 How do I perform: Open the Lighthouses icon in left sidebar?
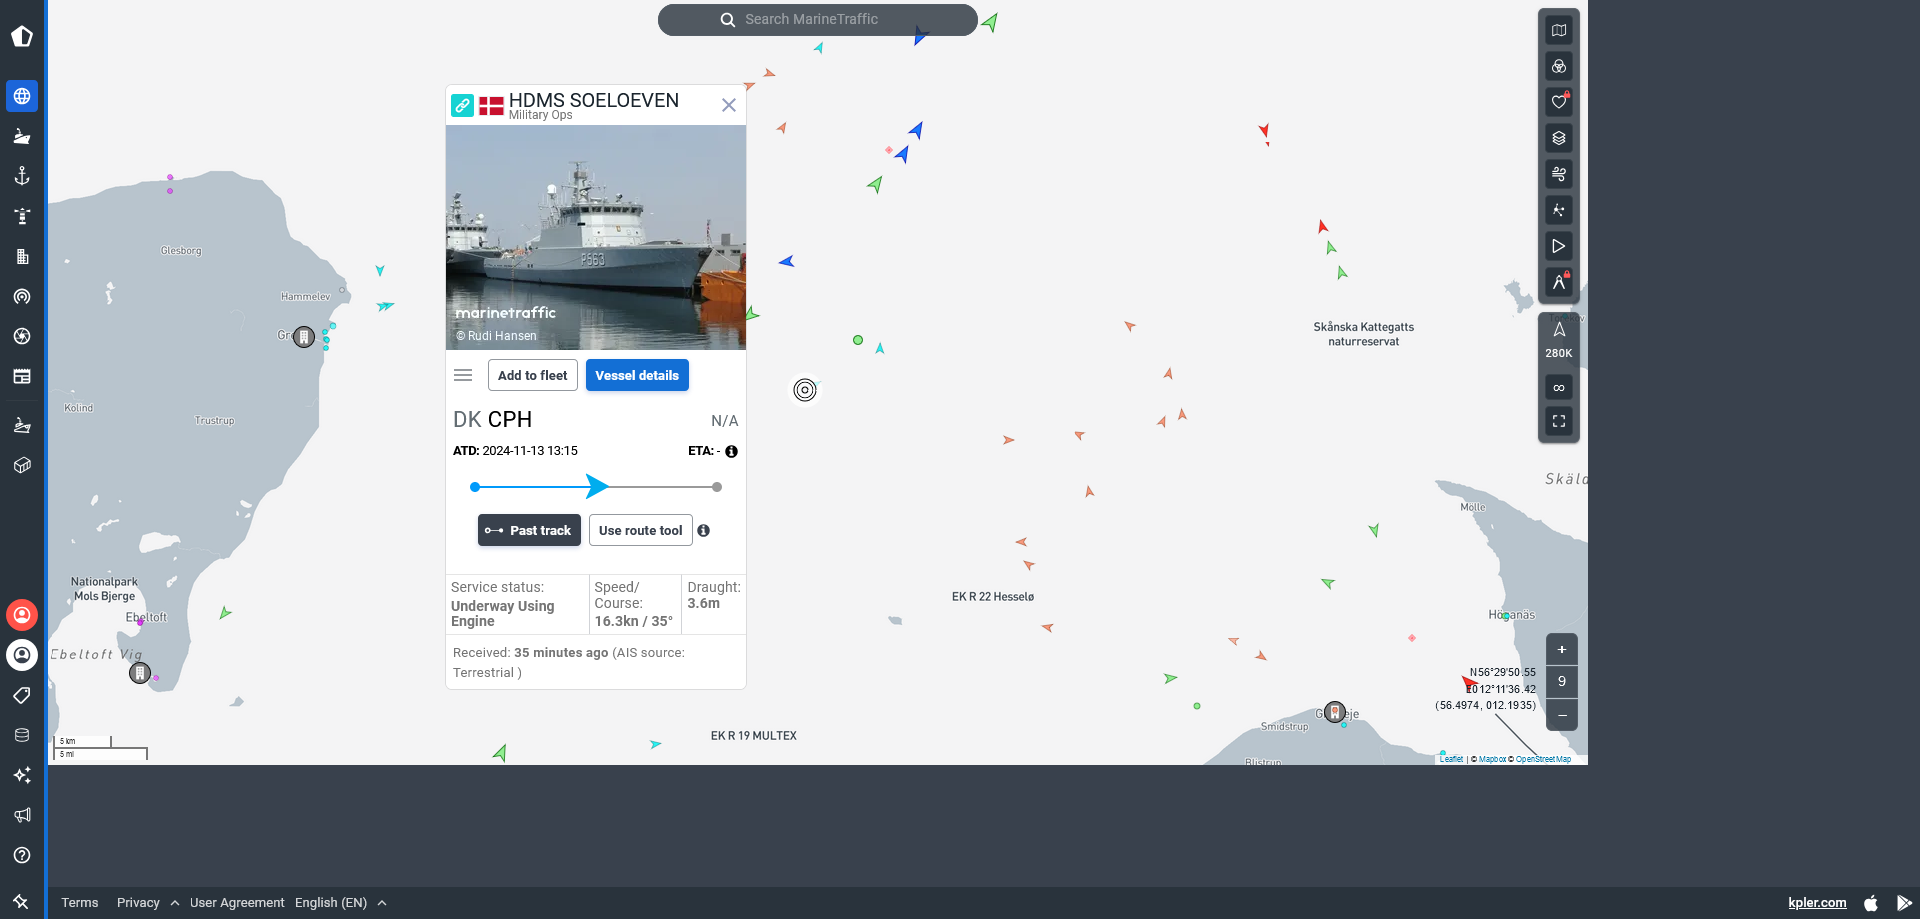tap(22, 216)
